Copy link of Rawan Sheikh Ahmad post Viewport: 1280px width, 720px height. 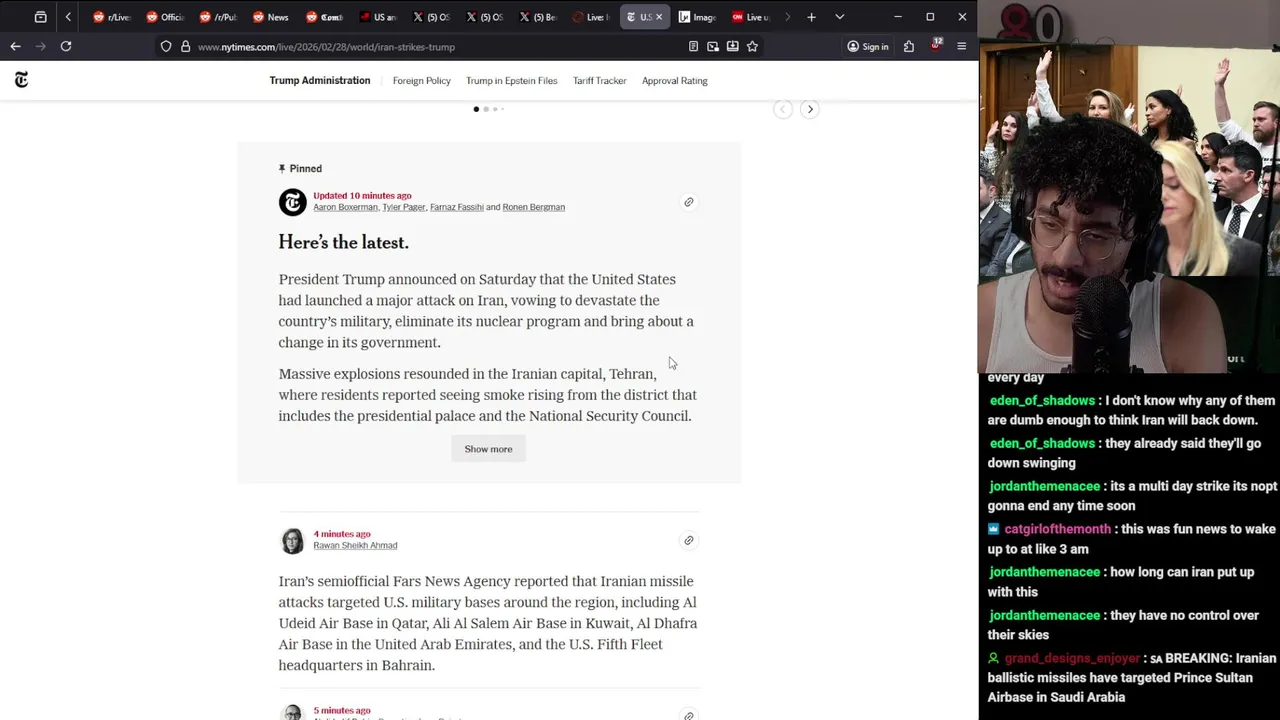tap(688, 540)
